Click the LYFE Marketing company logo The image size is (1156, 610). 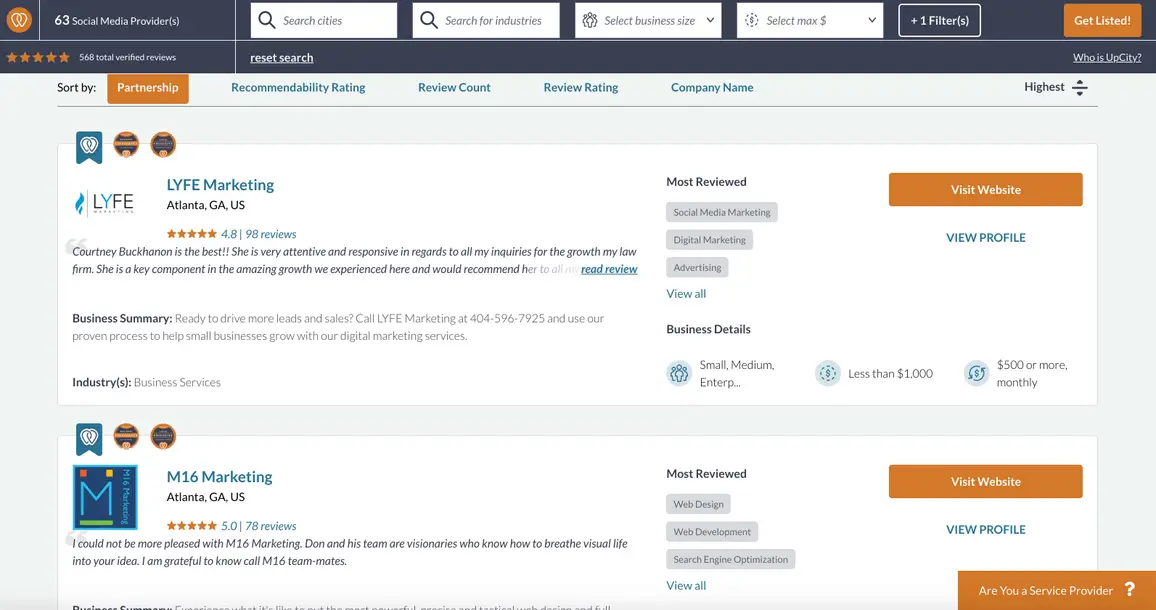coord(105,203)
